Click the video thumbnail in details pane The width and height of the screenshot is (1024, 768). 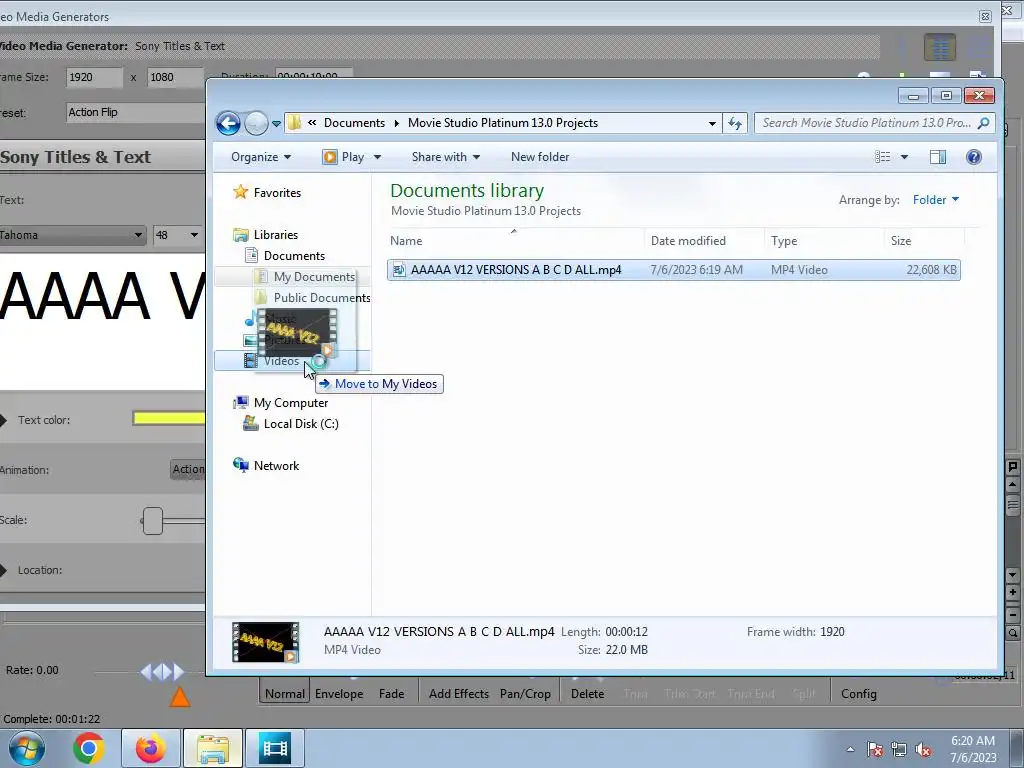click(266, 642)
